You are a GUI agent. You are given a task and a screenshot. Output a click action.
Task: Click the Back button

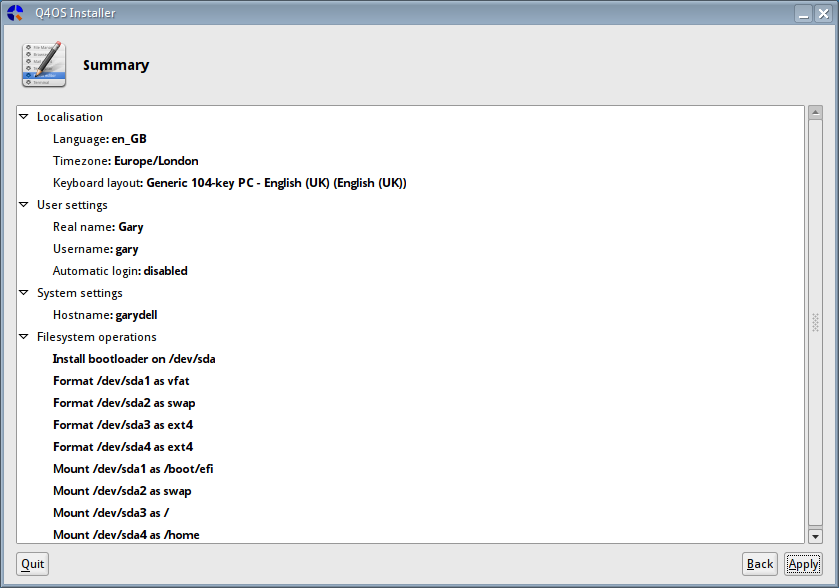tap(760, 564)
